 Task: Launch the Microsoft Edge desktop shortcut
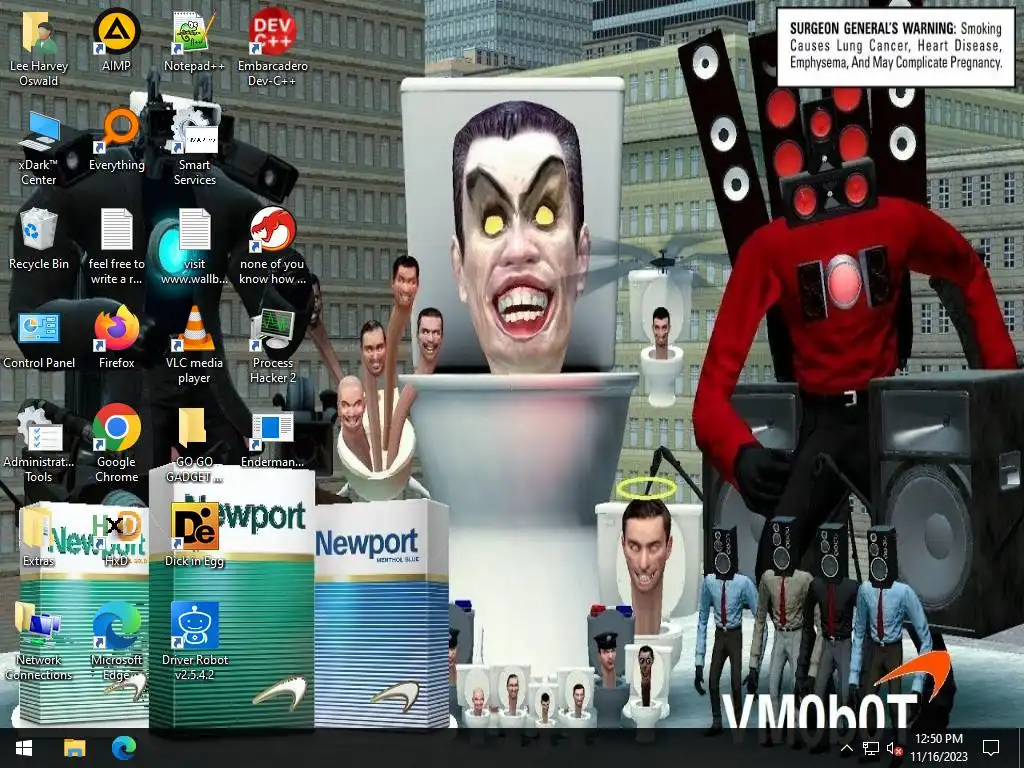tap(116, 642)
